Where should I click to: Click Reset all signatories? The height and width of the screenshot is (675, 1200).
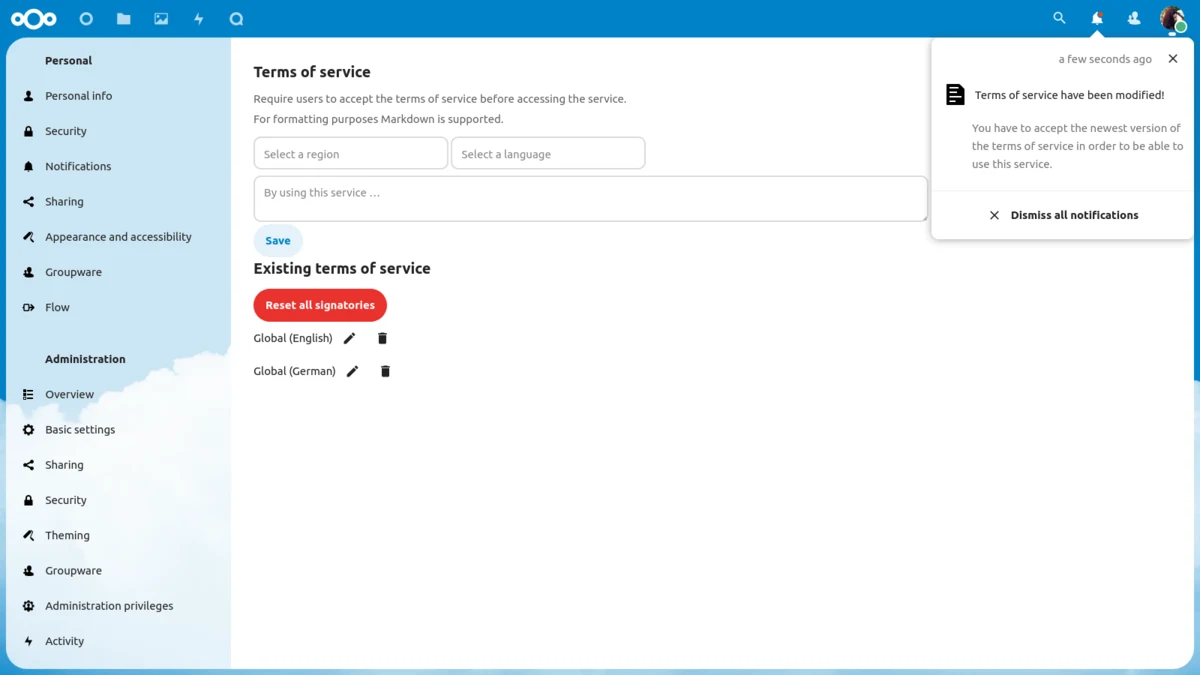click(x=320, y=305)
